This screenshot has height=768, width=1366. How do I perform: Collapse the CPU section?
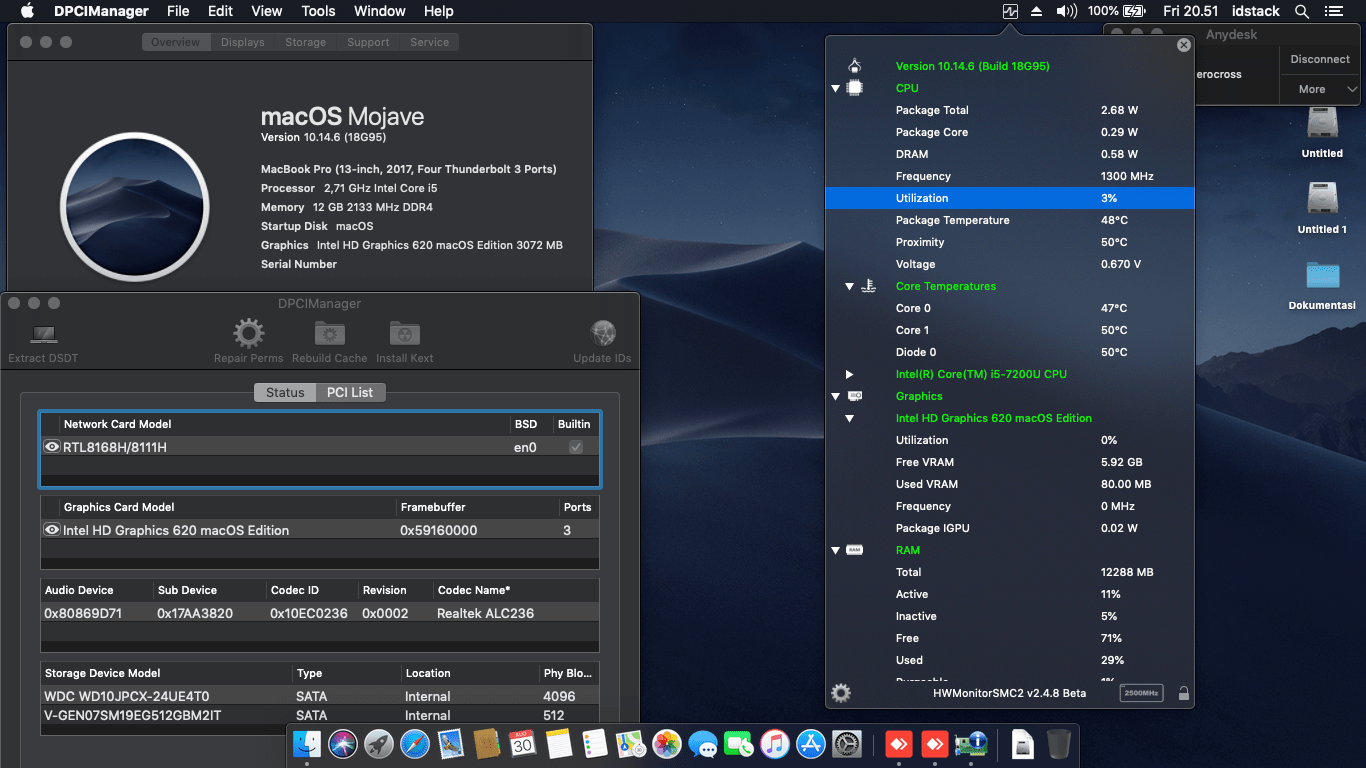point(836,88)
